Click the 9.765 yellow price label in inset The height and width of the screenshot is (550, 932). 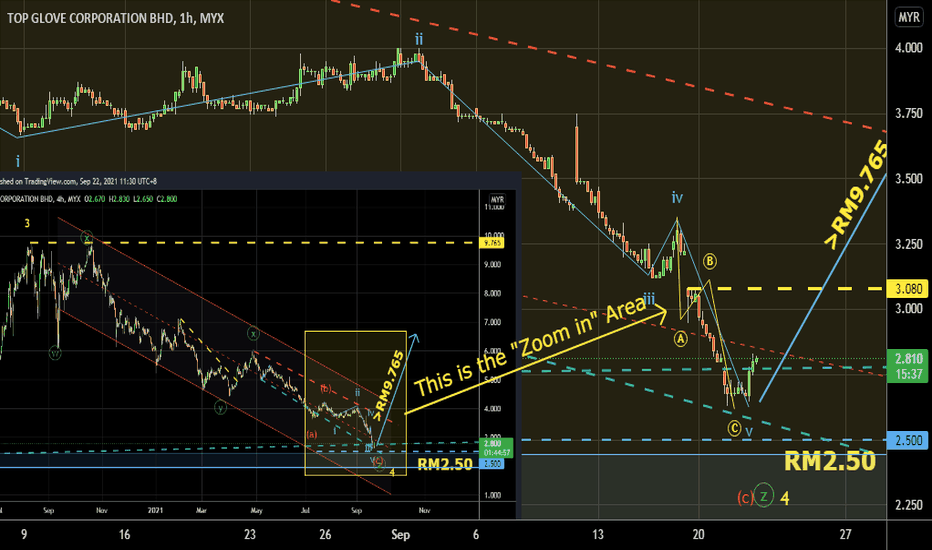point(493,243)
